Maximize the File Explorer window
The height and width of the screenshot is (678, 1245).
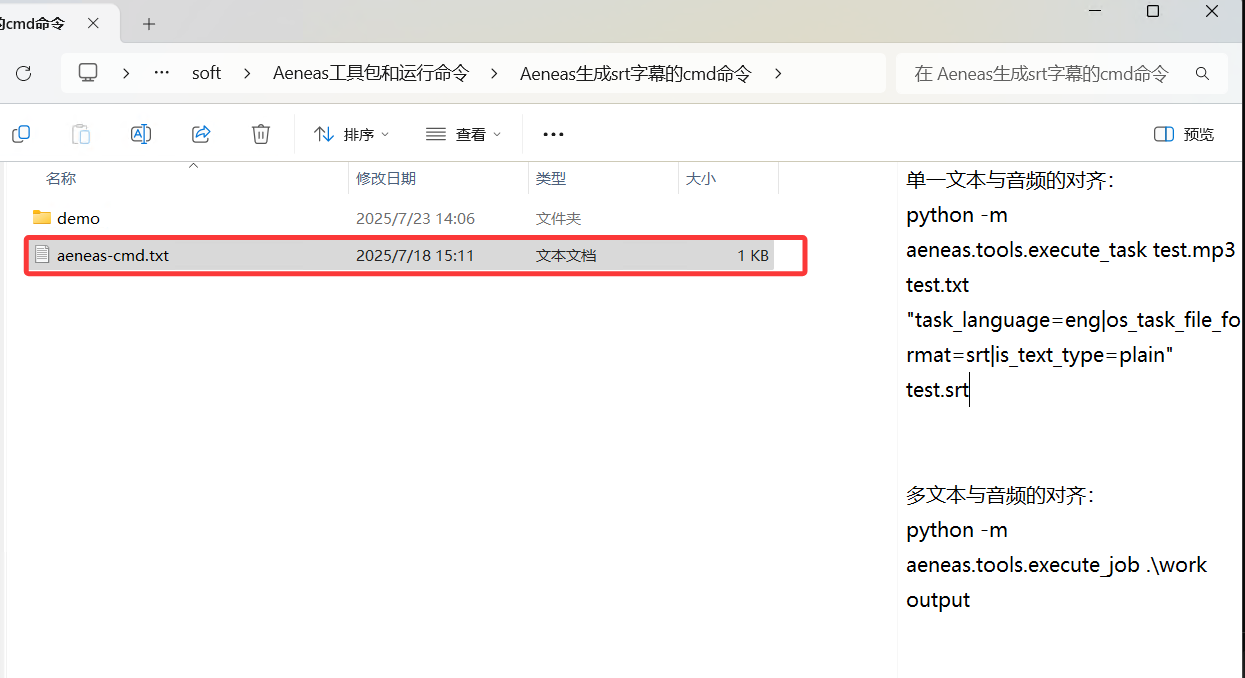[1153, 11]
